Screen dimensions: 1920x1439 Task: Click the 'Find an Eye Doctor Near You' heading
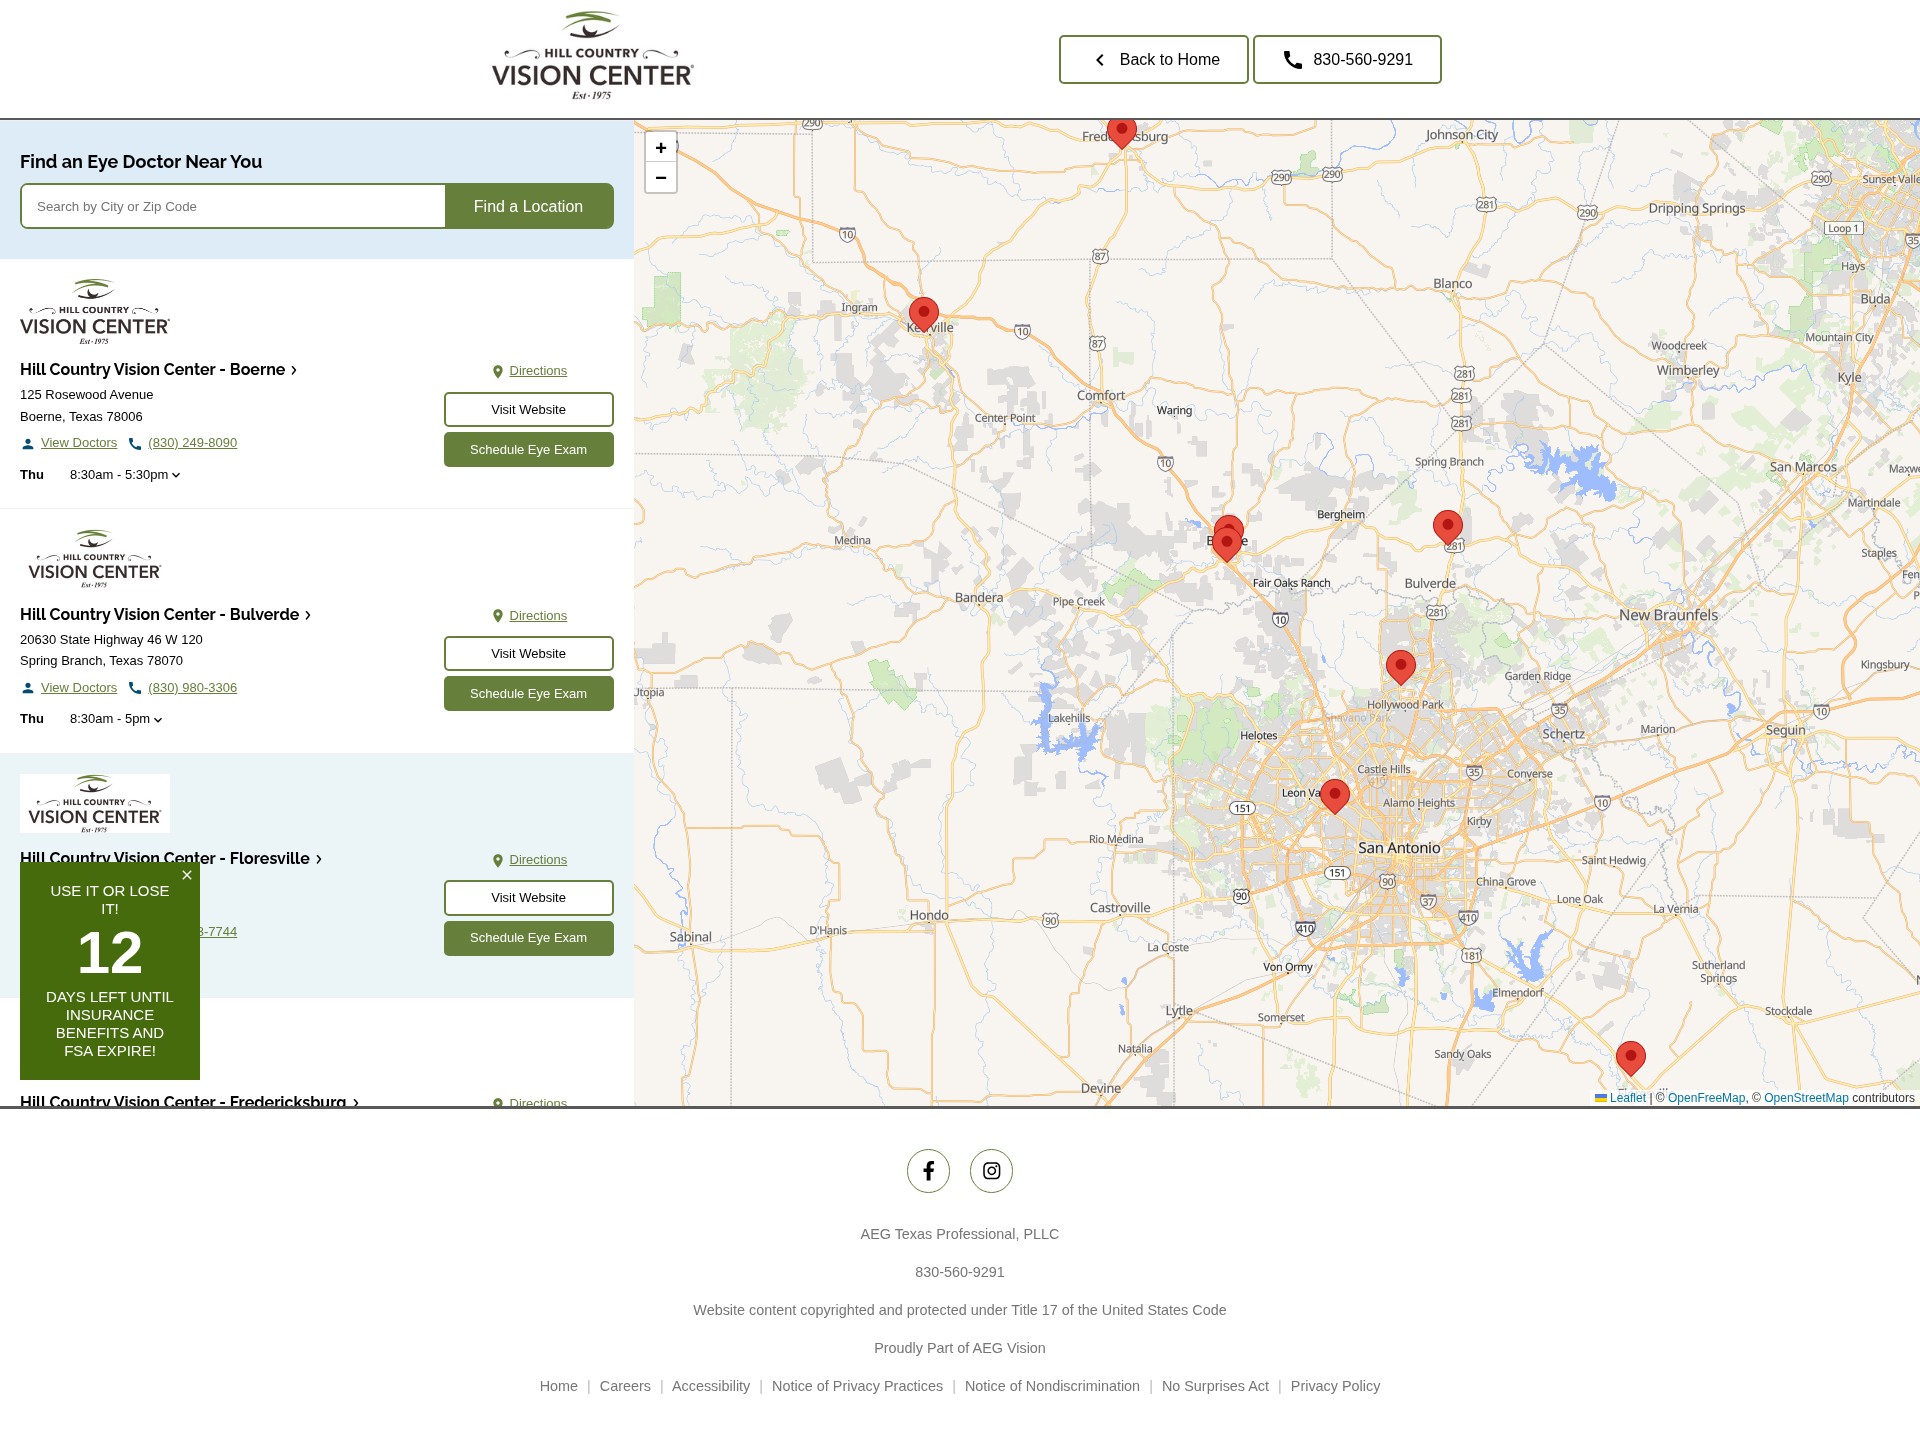141,162
